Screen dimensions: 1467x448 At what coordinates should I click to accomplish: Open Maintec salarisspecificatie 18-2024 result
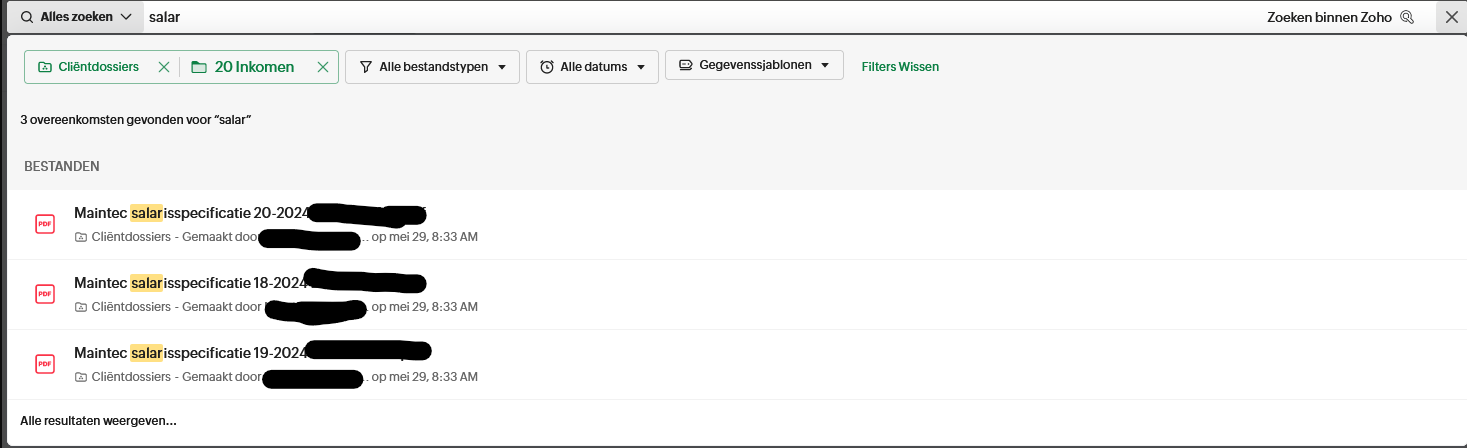[x=190, y=283]
